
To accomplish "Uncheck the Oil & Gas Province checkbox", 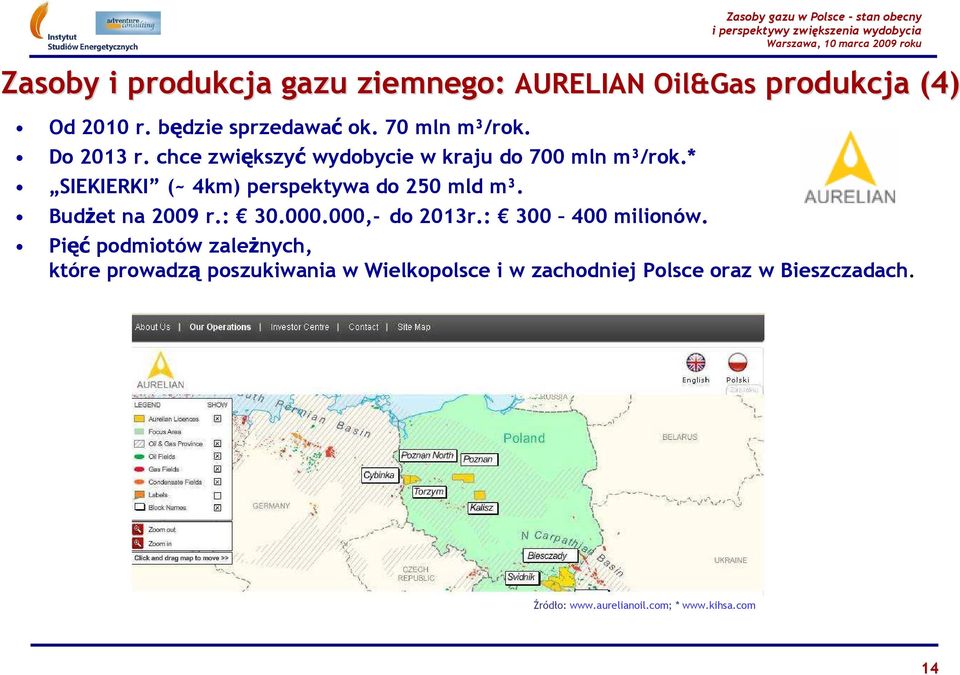I will 217,443.
